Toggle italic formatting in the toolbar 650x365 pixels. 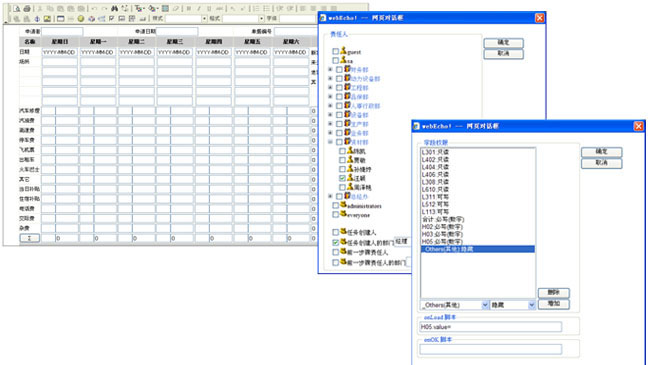pyautogui.click(x=199, y=8)
